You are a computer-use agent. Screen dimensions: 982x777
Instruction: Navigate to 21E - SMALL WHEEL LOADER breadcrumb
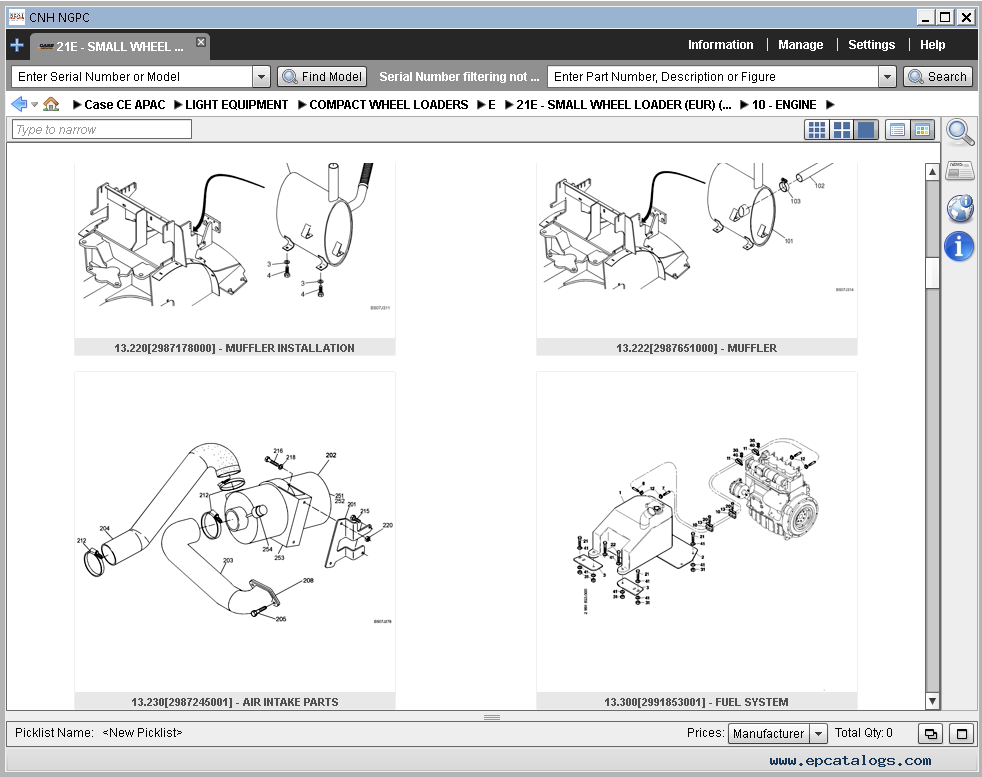[623, 105]
